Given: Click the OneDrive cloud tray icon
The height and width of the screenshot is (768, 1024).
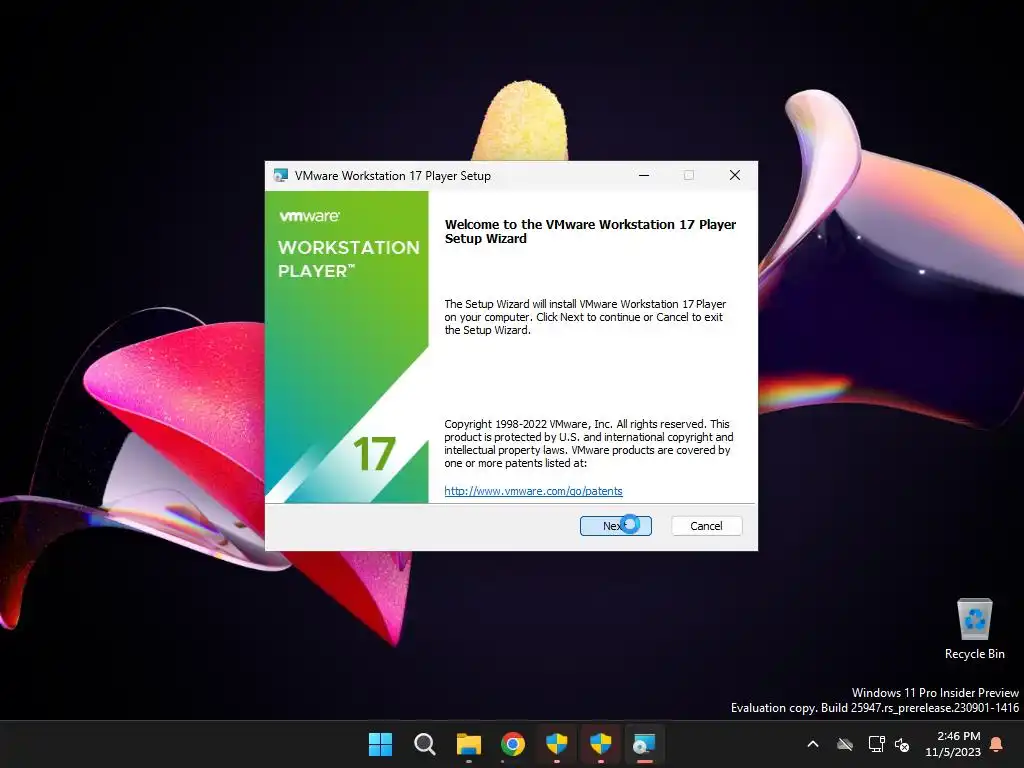Looking at the screenshot, I should click(x=845, y=744).
